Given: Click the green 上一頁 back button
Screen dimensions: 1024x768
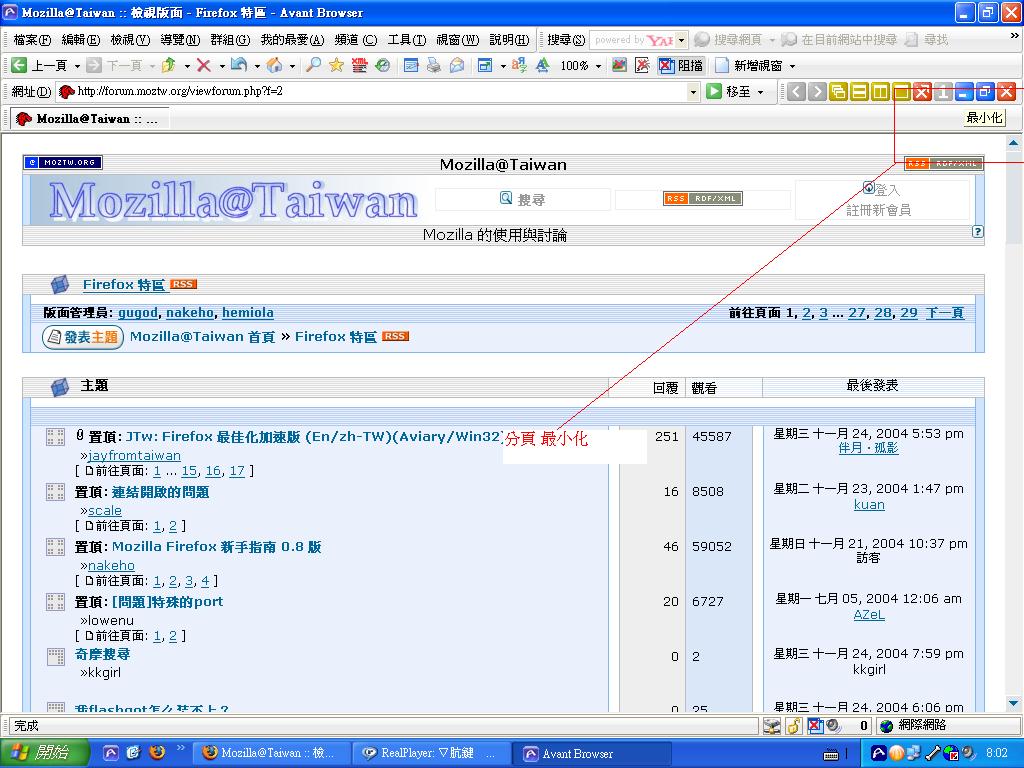Looking at the screenshot, I should (40, 65).
